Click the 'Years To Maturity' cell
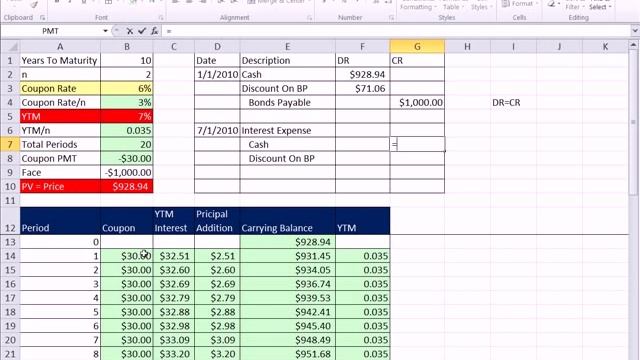The width and height of the screenshot is (640, 360). coord(60,60)
